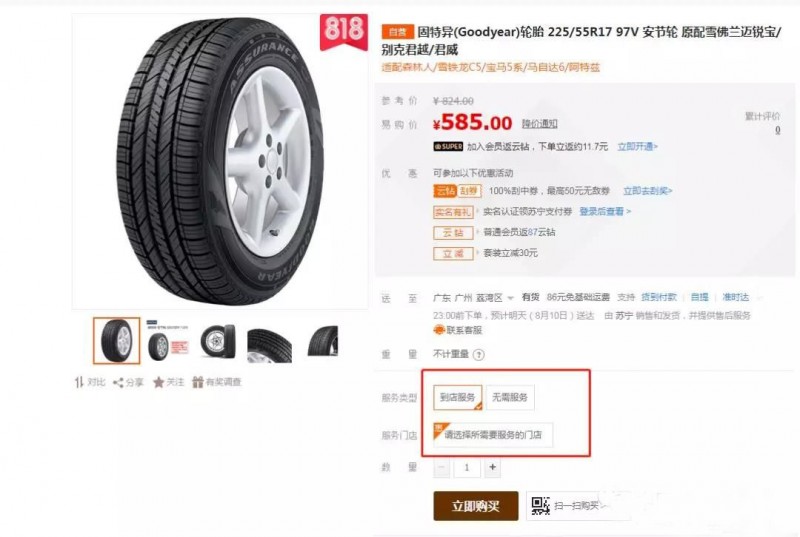The height and width of the screenshot is (537, 800).
Task: Click the 立即购买 buy now button
Action: coord(476,506)
